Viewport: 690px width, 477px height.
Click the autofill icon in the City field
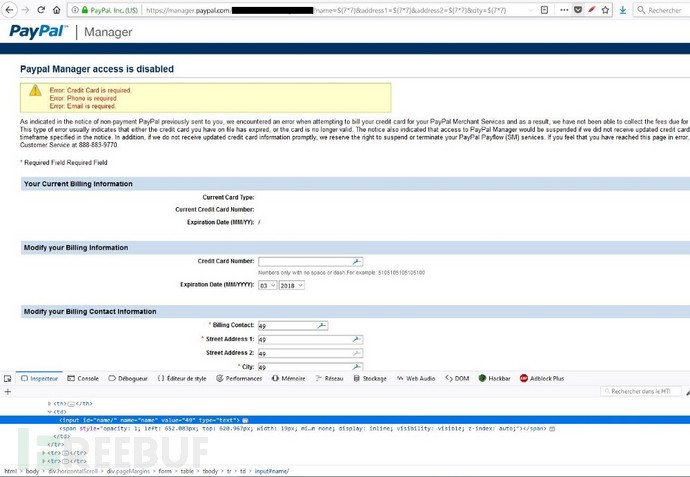pos(356,367)
